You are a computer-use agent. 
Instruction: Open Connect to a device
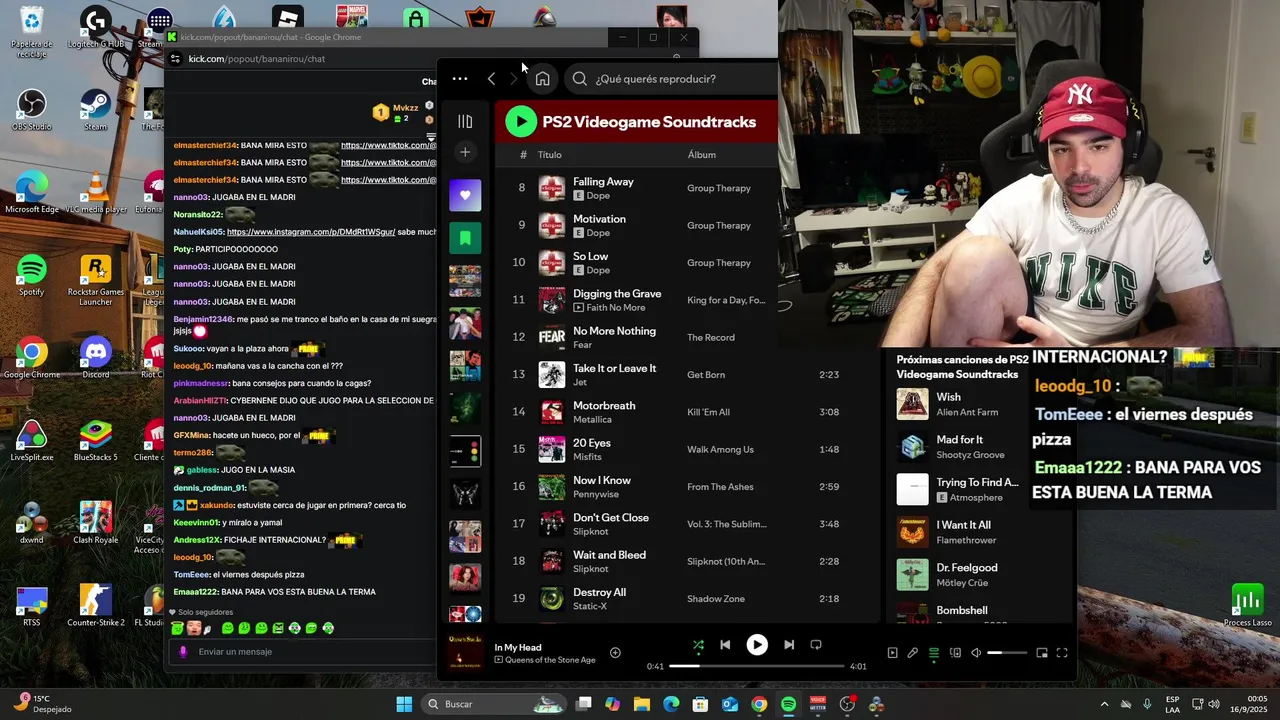point(955,653)
